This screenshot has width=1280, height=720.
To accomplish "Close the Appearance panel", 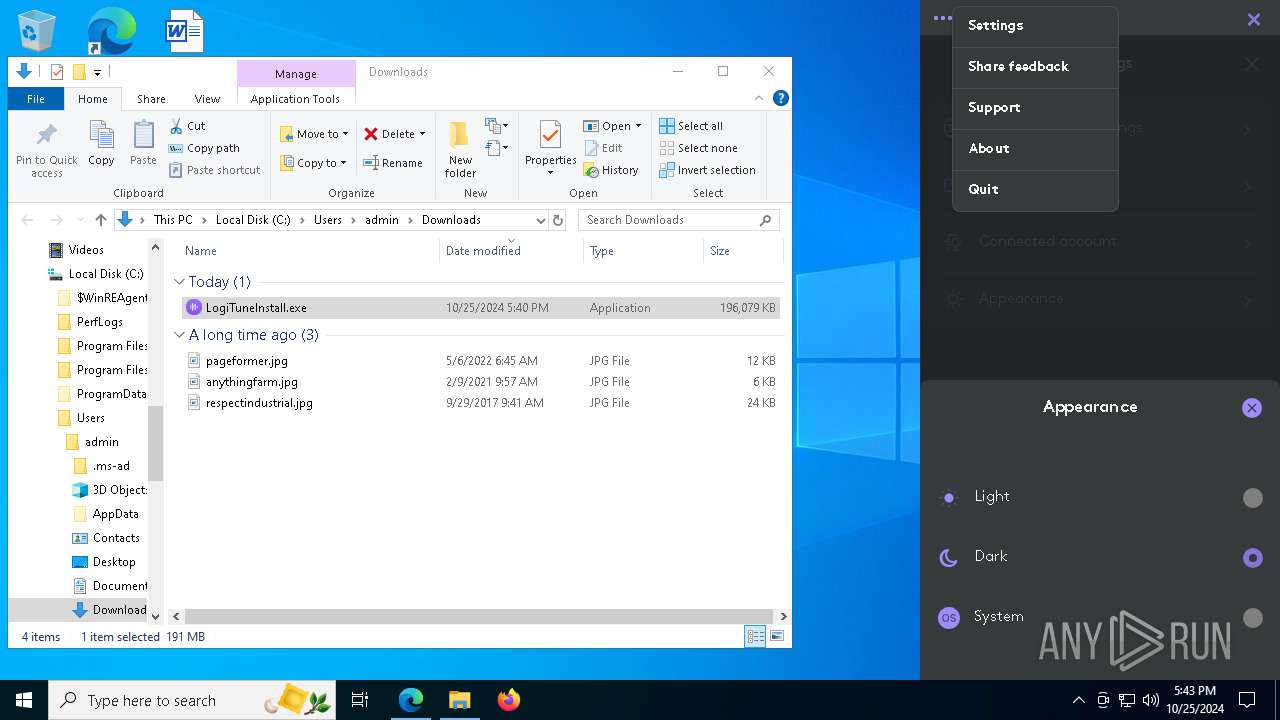I will [1252, 408].
